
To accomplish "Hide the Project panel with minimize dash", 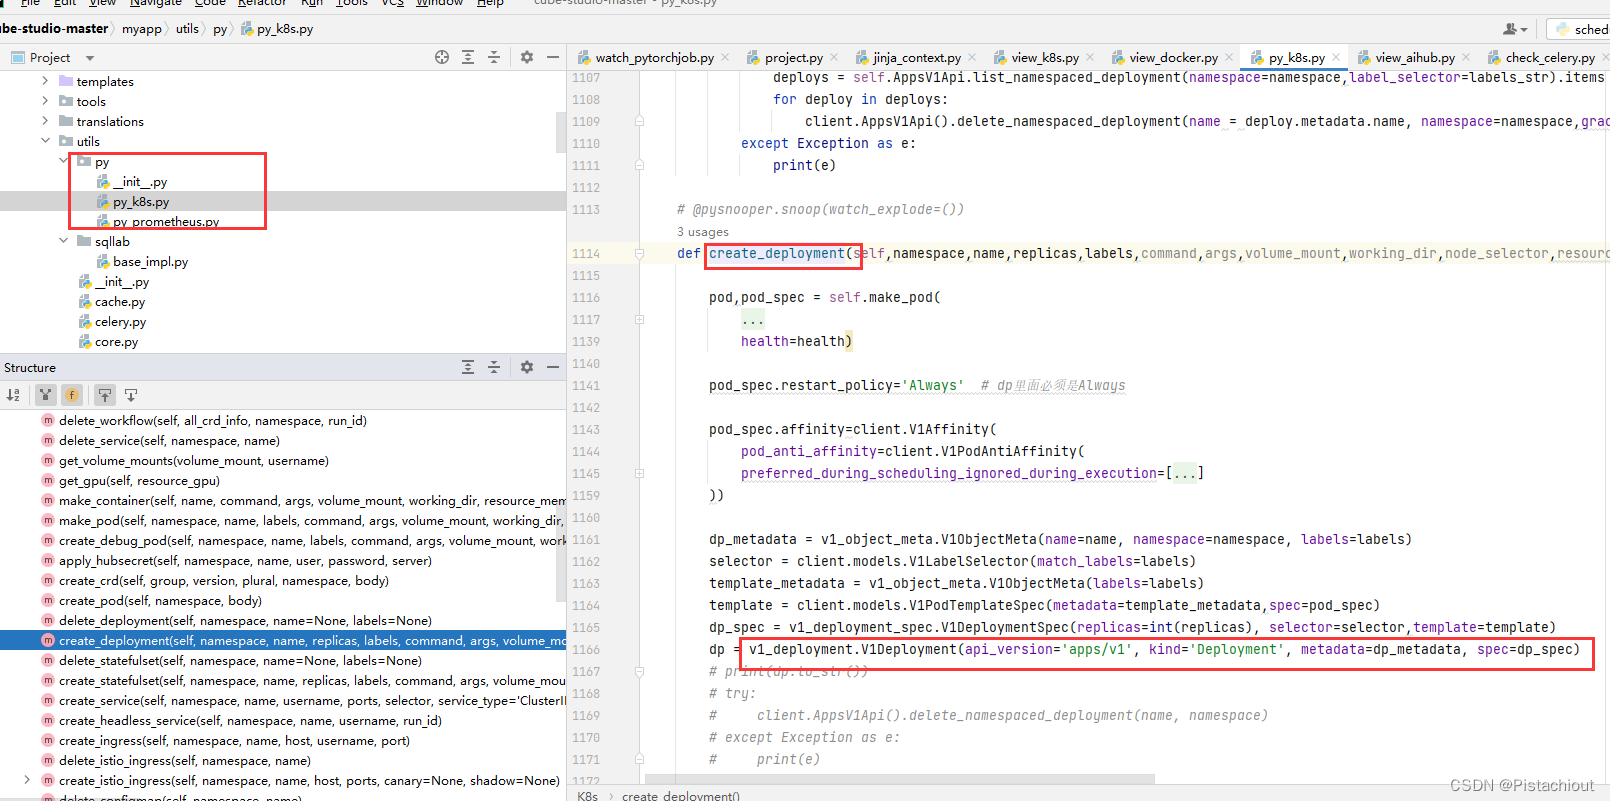I will (x=553, y=58).
